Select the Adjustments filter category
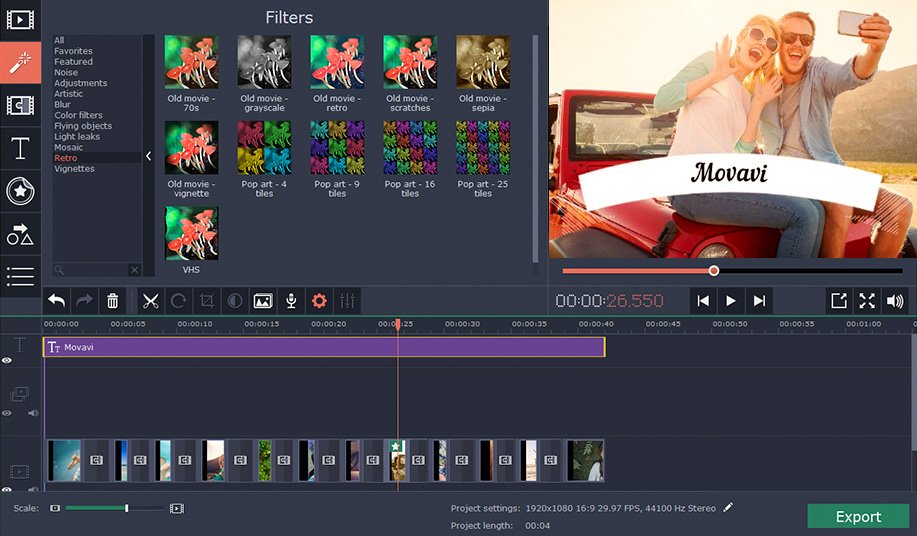This screenshot has width=917, height=536. pyautogui.click(x=80, y=83)
